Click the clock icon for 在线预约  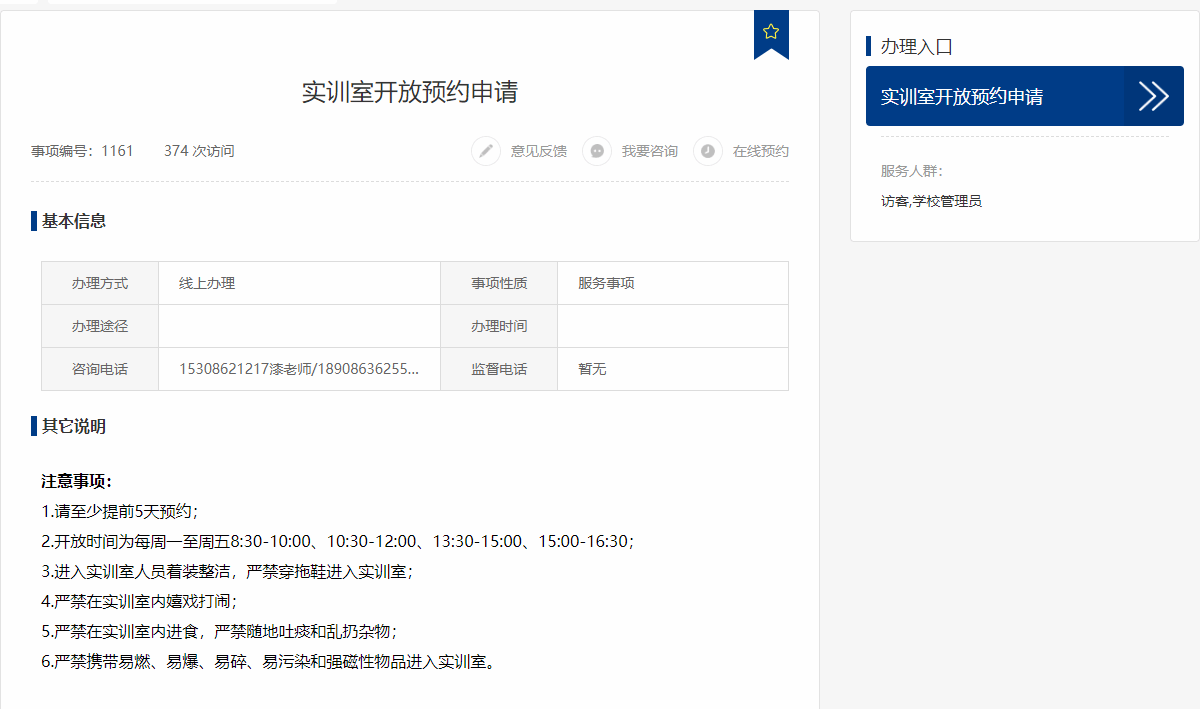coord(708,151)
